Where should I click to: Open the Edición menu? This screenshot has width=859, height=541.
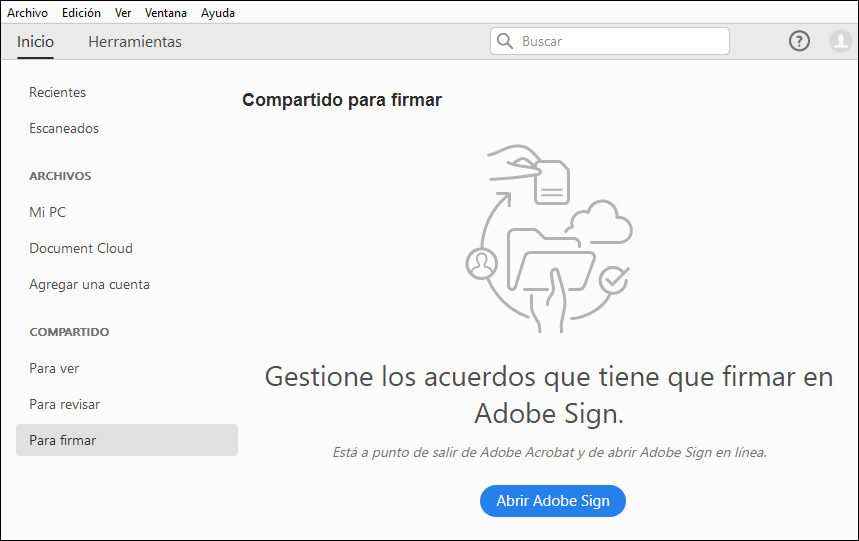click(81, 13)
